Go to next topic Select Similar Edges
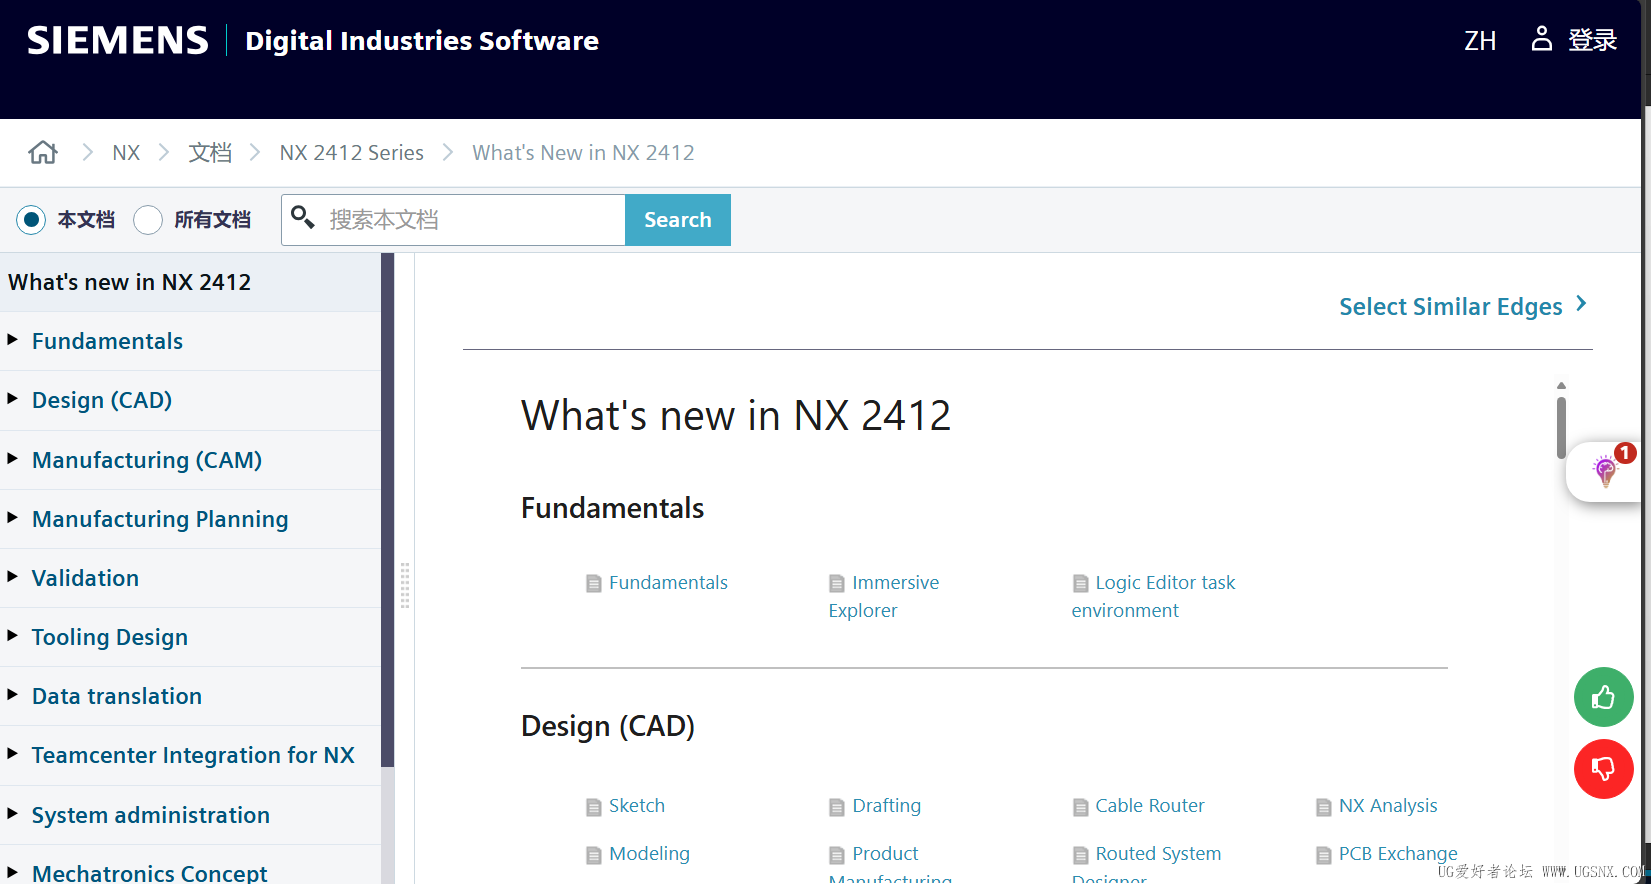This screenshot has height=884, width=1651. (1463, 306)
